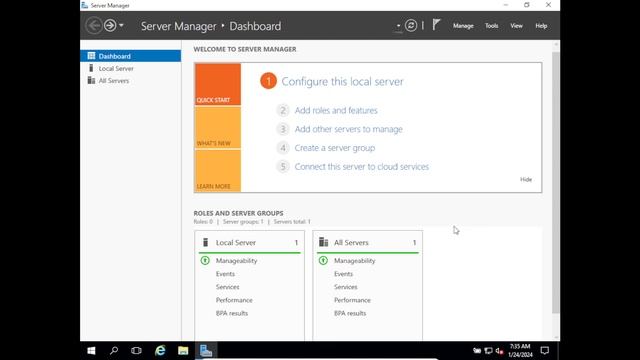640x360 pixels.
Task: Open the View menu
Action: 516,26
